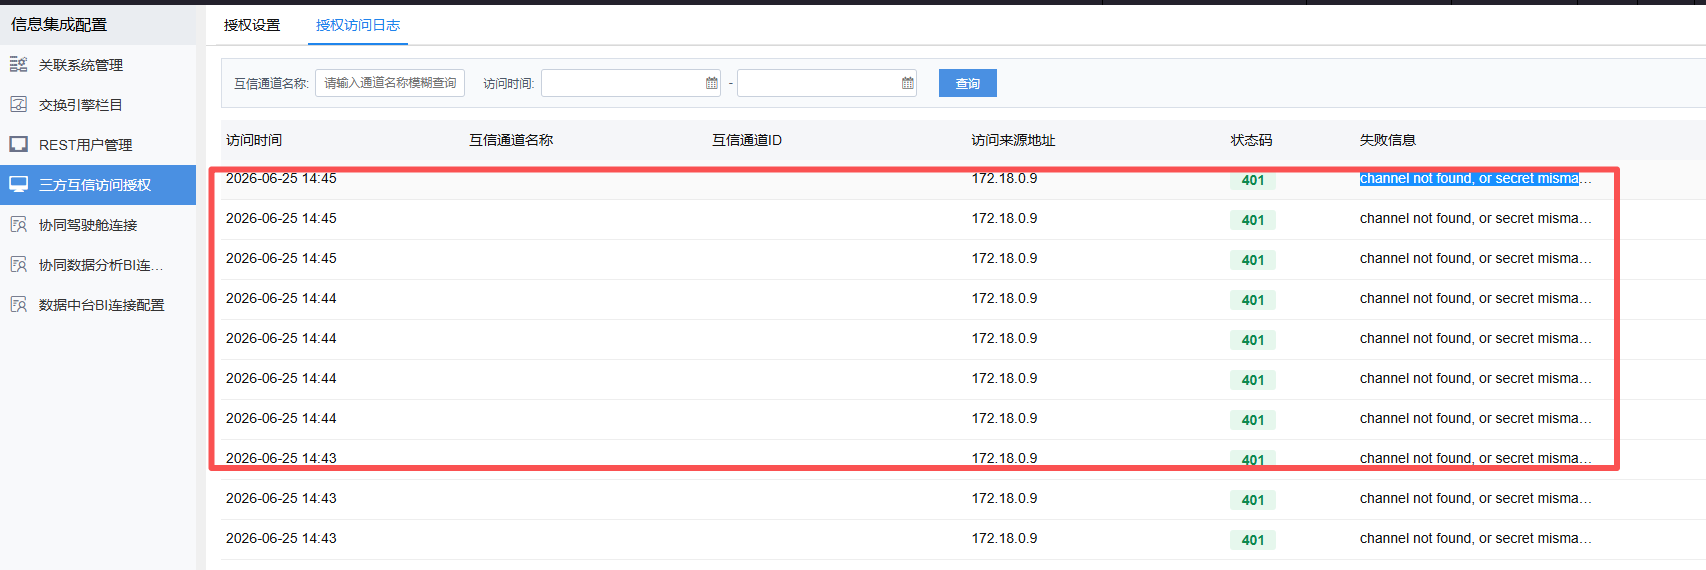
Task: Click the 访问时间 column header
Action: [254, 140]
